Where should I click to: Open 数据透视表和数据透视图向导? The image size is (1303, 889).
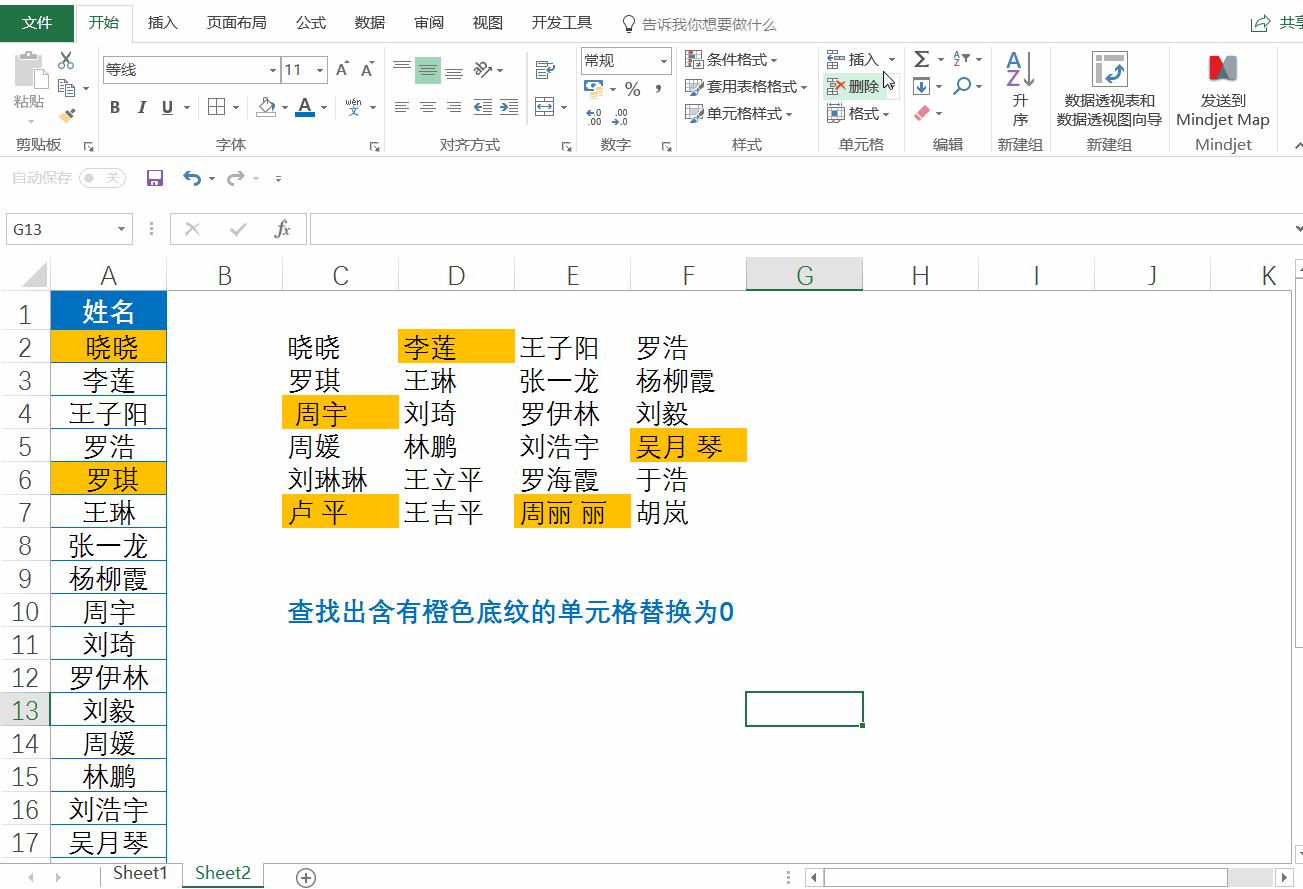(1110, 88)
